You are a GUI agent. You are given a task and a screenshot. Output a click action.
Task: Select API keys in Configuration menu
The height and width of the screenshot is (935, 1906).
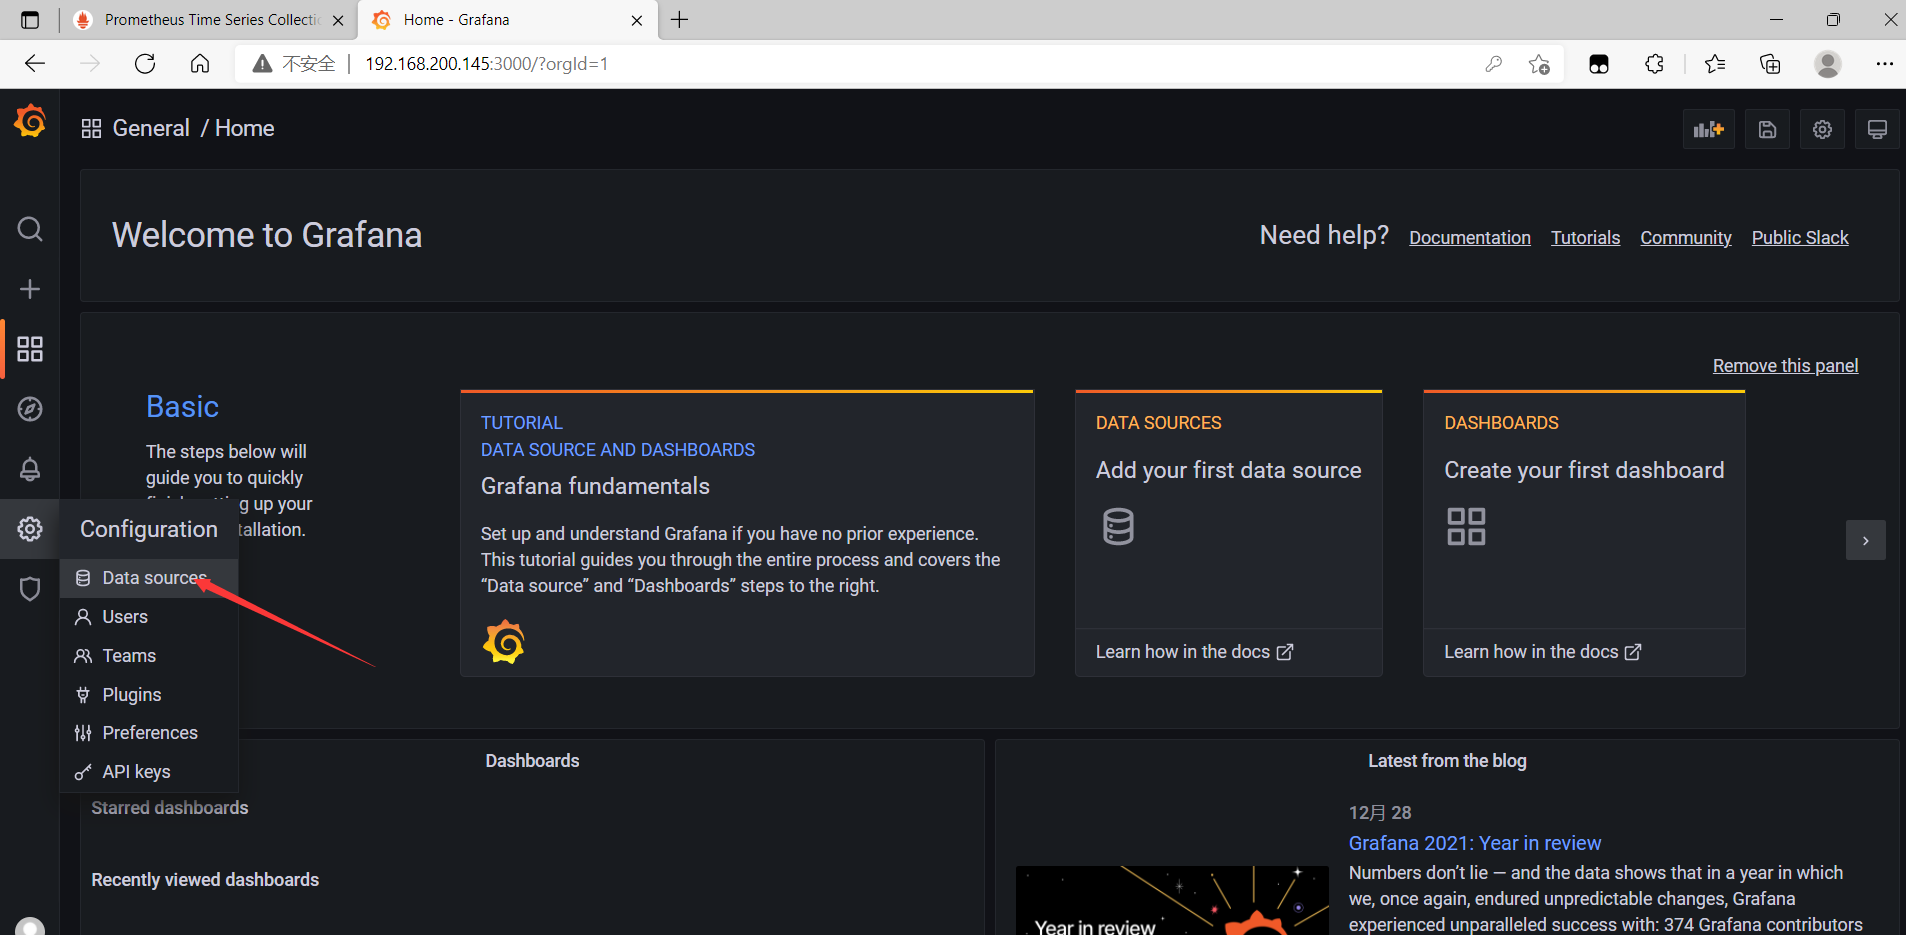pos(149,772)
